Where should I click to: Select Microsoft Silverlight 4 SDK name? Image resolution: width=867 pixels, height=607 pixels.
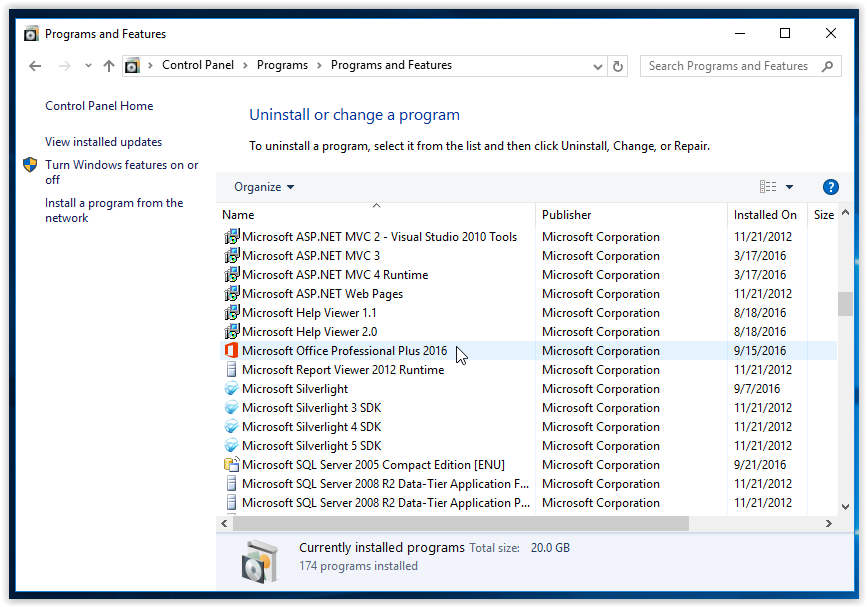311,427
